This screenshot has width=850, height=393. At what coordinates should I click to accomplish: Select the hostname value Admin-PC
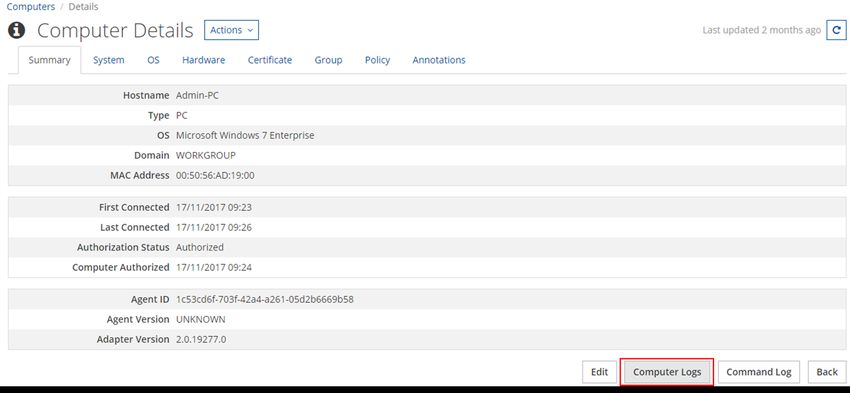(197, 95)
